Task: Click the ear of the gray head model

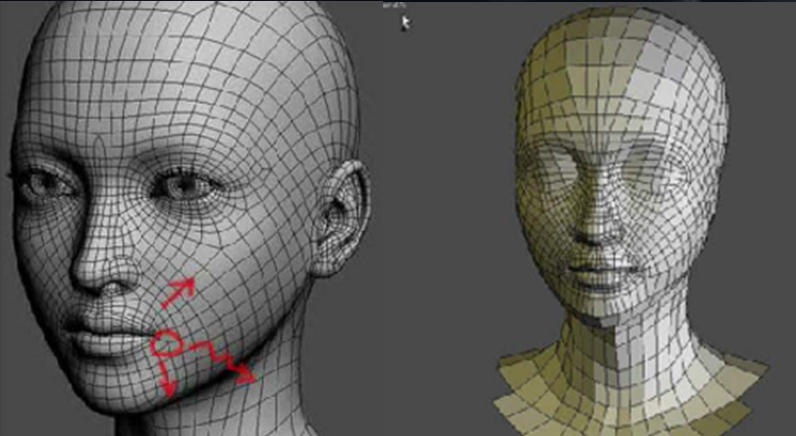Action: [x=340, y=218]
